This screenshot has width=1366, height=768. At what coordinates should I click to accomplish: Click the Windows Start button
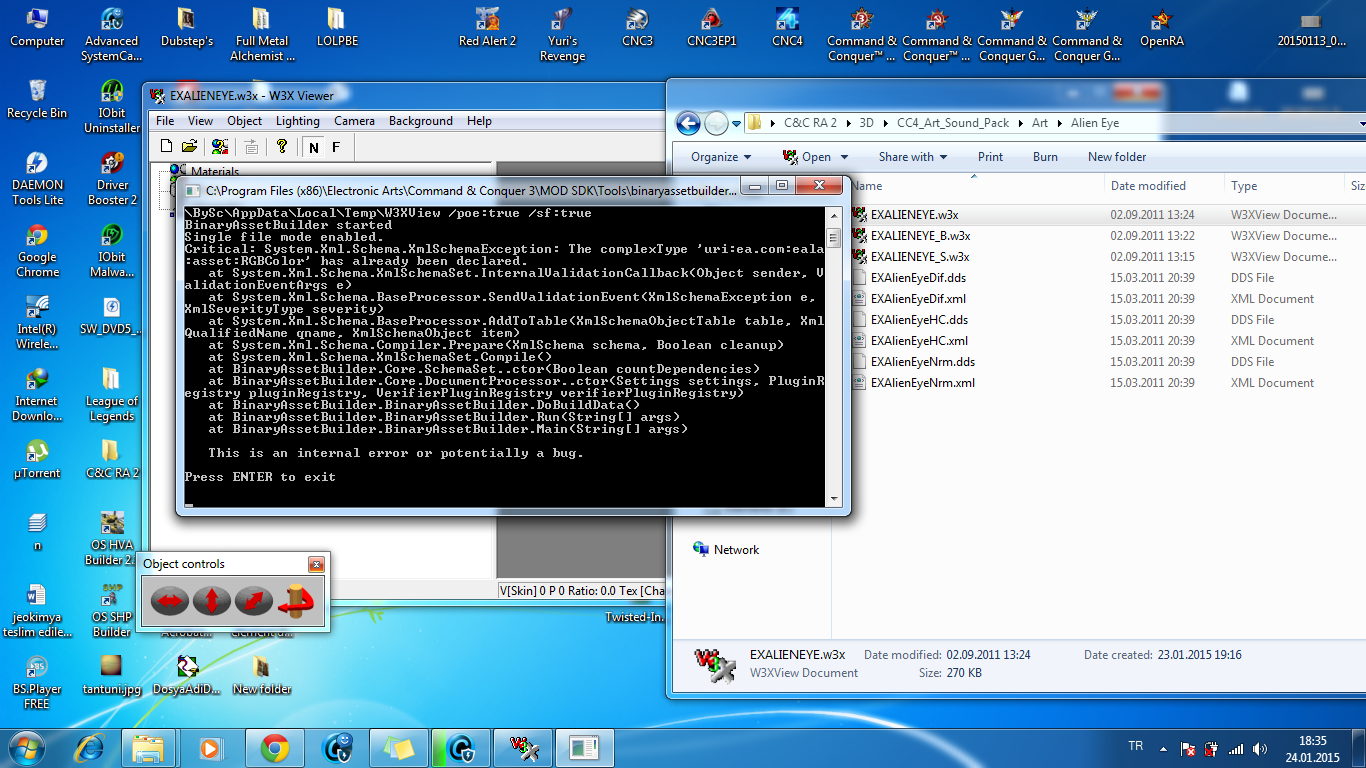(x=27, y=747)
